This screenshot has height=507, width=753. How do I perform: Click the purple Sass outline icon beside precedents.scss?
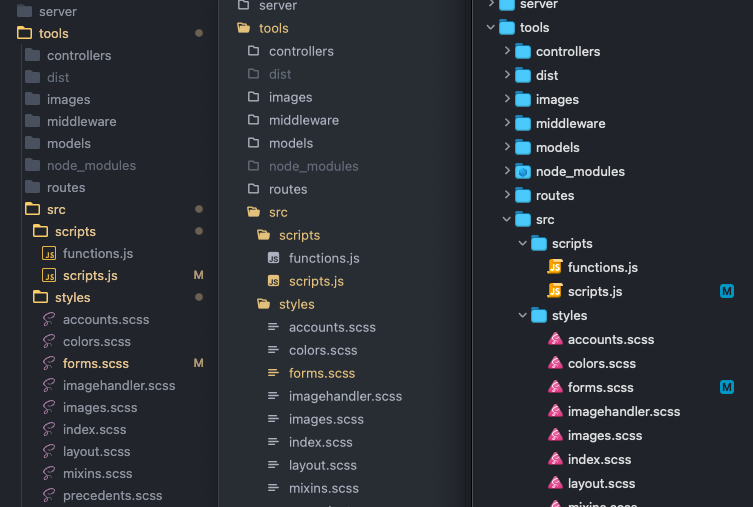(x=49, y=495)
